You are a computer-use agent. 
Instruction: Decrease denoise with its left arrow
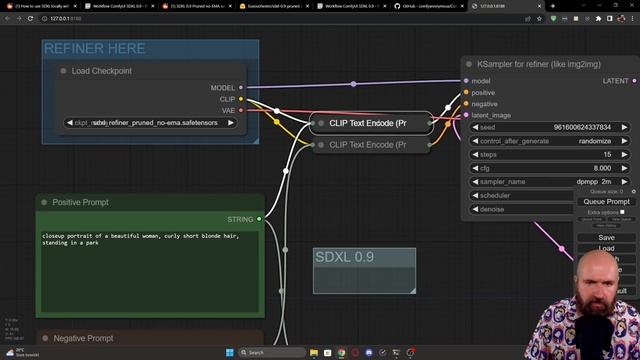pyautogui.click(x=476, y=209)
